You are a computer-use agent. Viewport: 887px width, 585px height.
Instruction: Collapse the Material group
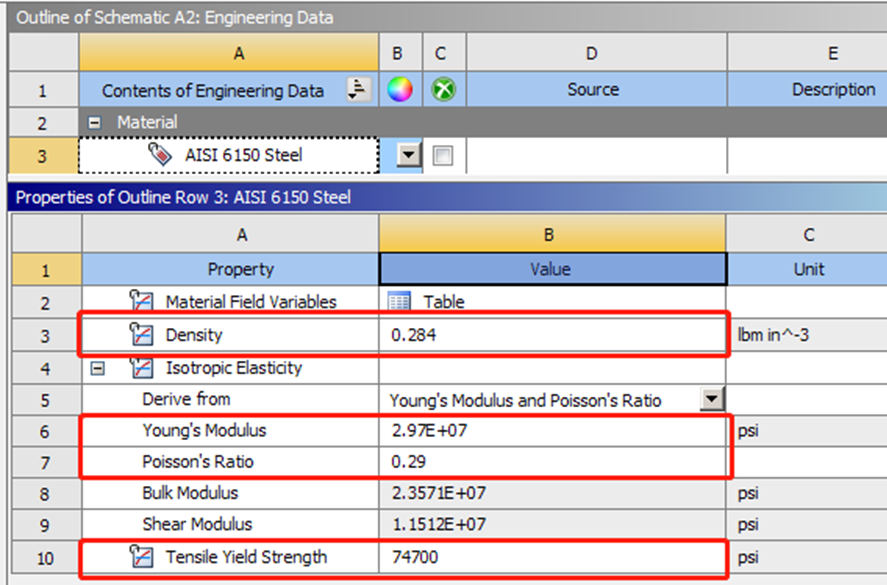[94, 122]
